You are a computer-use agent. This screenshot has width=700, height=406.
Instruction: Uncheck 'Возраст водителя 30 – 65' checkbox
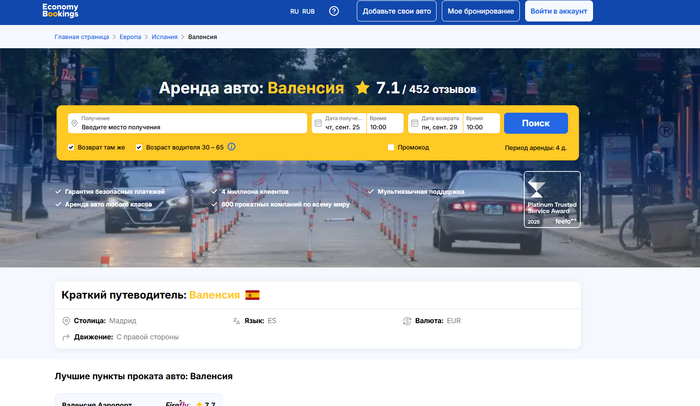[x=139, y=147]
